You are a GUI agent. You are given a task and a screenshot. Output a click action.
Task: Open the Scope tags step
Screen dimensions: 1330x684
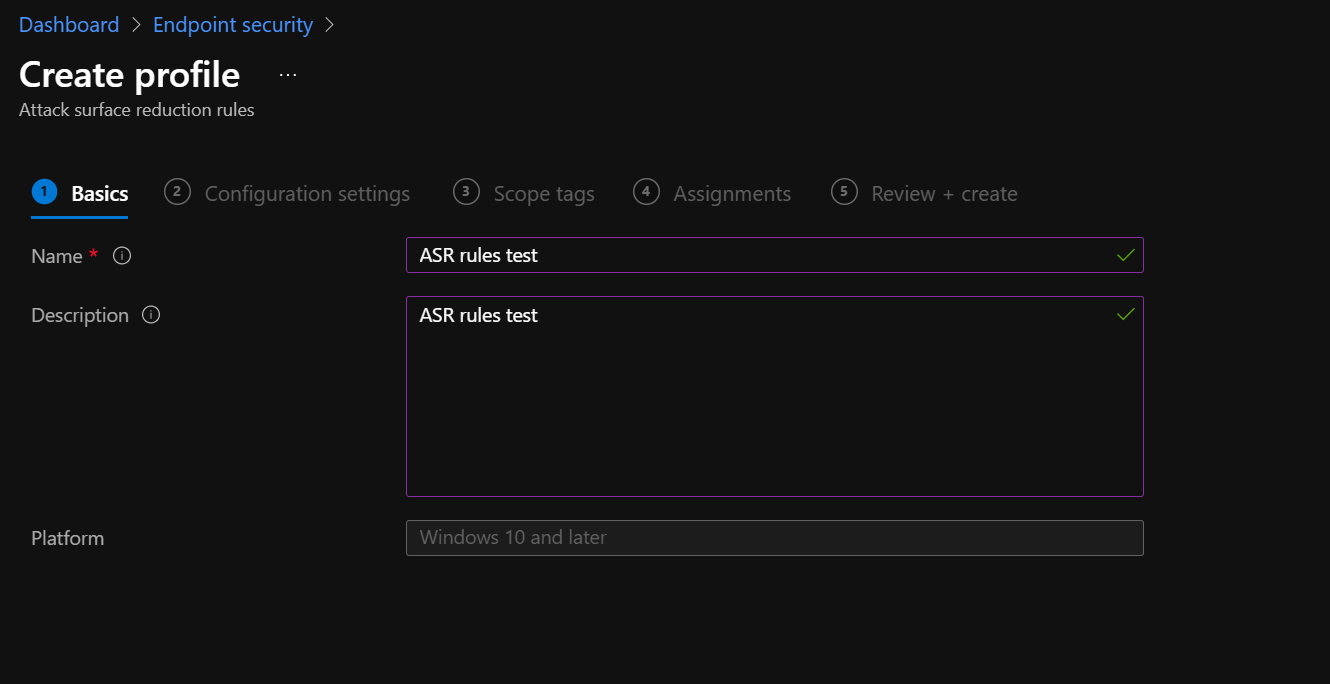pos(544,193)
